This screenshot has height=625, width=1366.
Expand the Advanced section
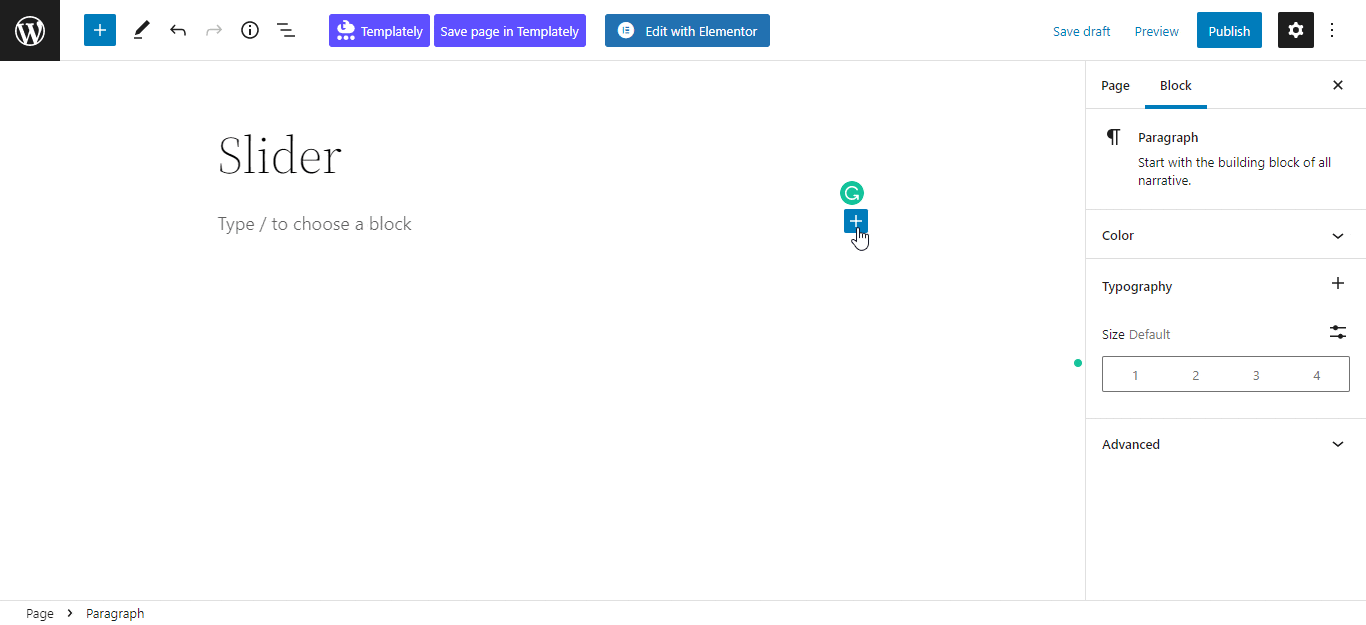[x=1226, y=444]
